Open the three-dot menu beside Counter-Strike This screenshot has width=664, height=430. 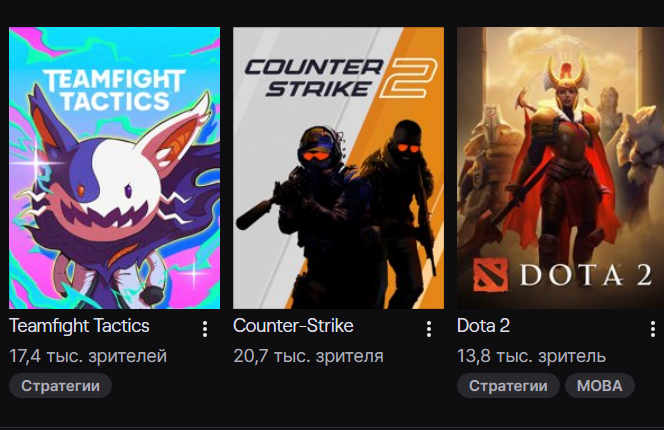pyautogui.click(x=429, y=329)
